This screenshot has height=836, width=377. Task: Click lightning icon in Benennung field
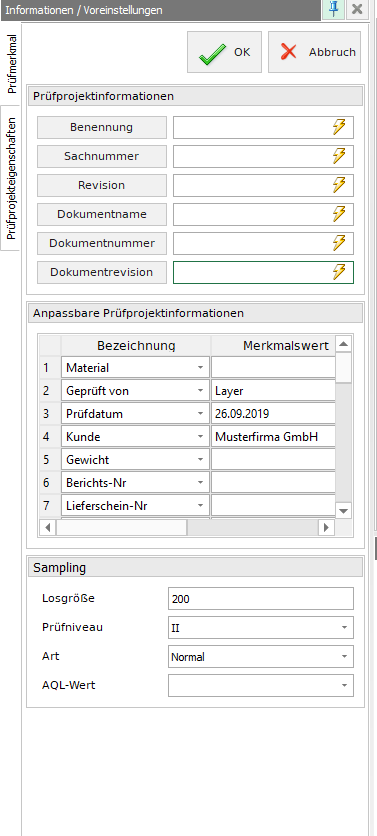click(x=339, y=127)
